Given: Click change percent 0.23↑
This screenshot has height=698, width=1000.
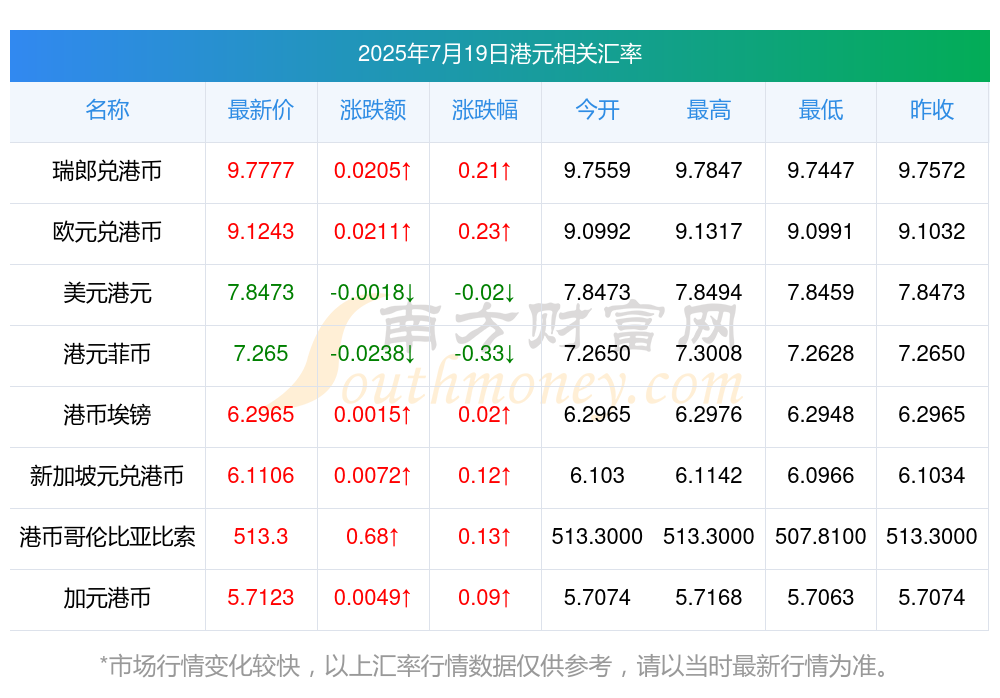Looking at the screenshot, I should 485,232.
